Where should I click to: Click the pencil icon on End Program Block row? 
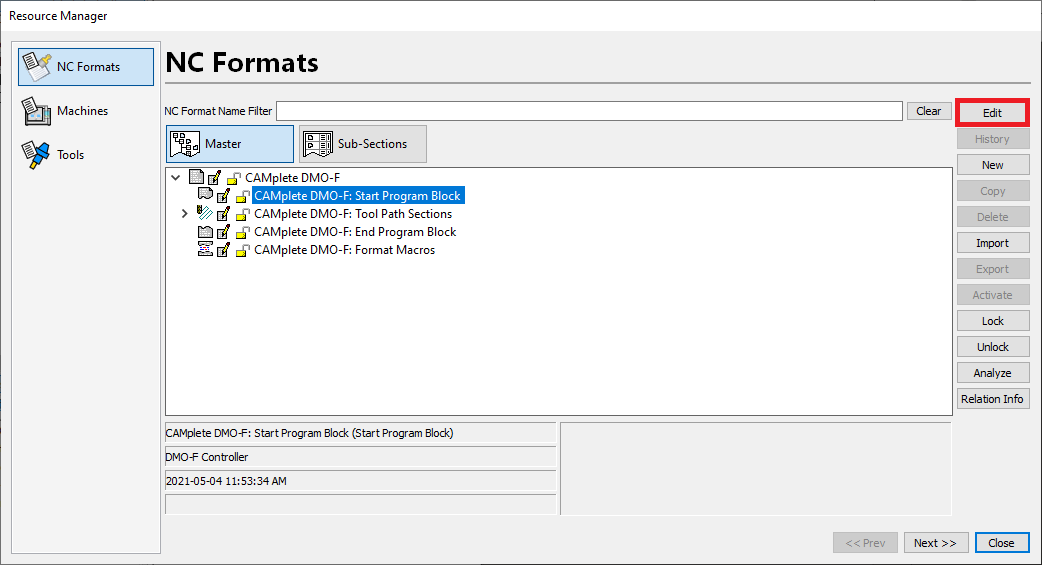(224, 232)
